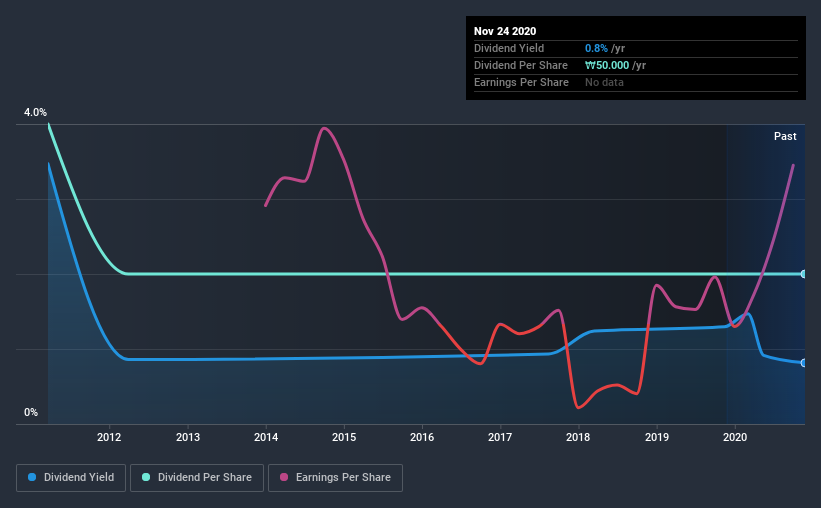This screenshot has height=508, width=821.
Task: Select the Dividend Yield endpoint marker
Action: pos(804,363)
